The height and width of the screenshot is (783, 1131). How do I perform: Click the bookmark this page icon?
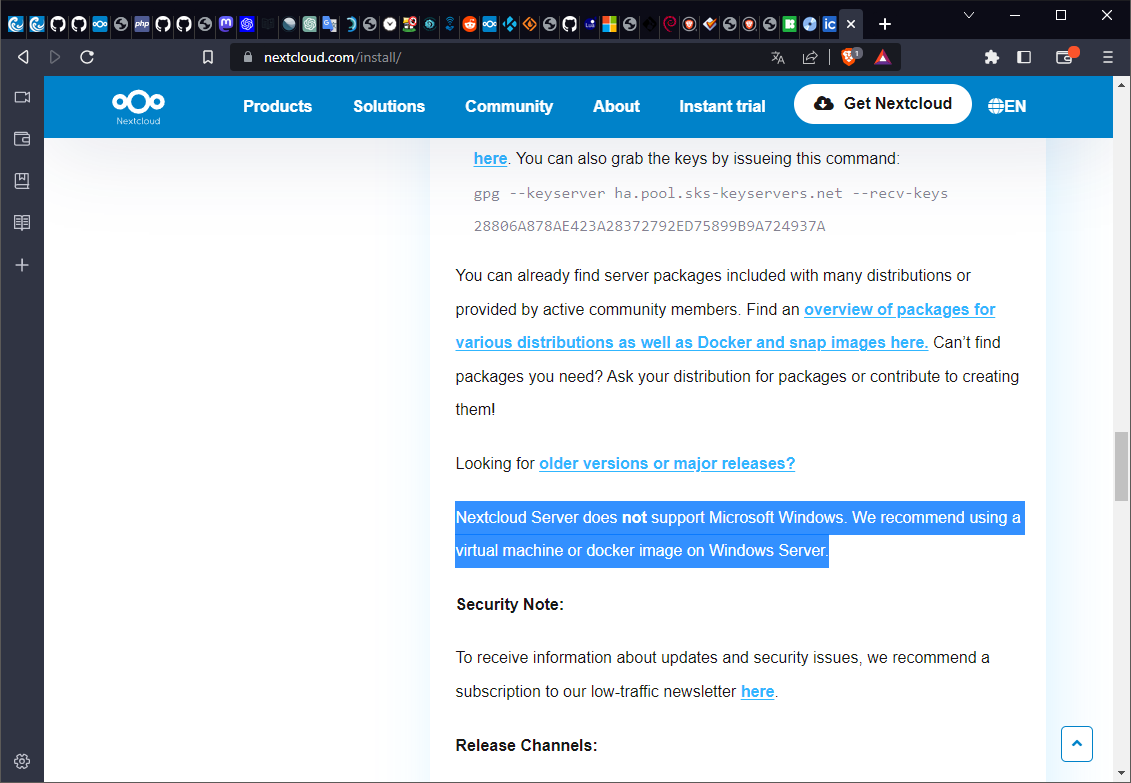click(x=208, y=57)
